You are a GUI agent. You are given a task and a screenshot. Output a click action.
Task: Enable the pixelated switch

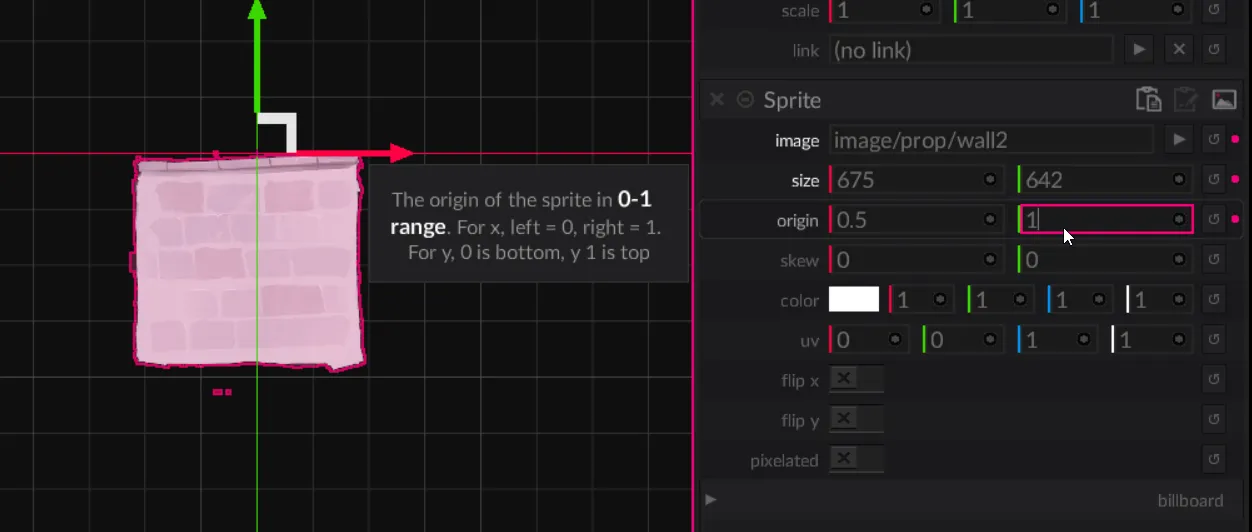point(856,459)
